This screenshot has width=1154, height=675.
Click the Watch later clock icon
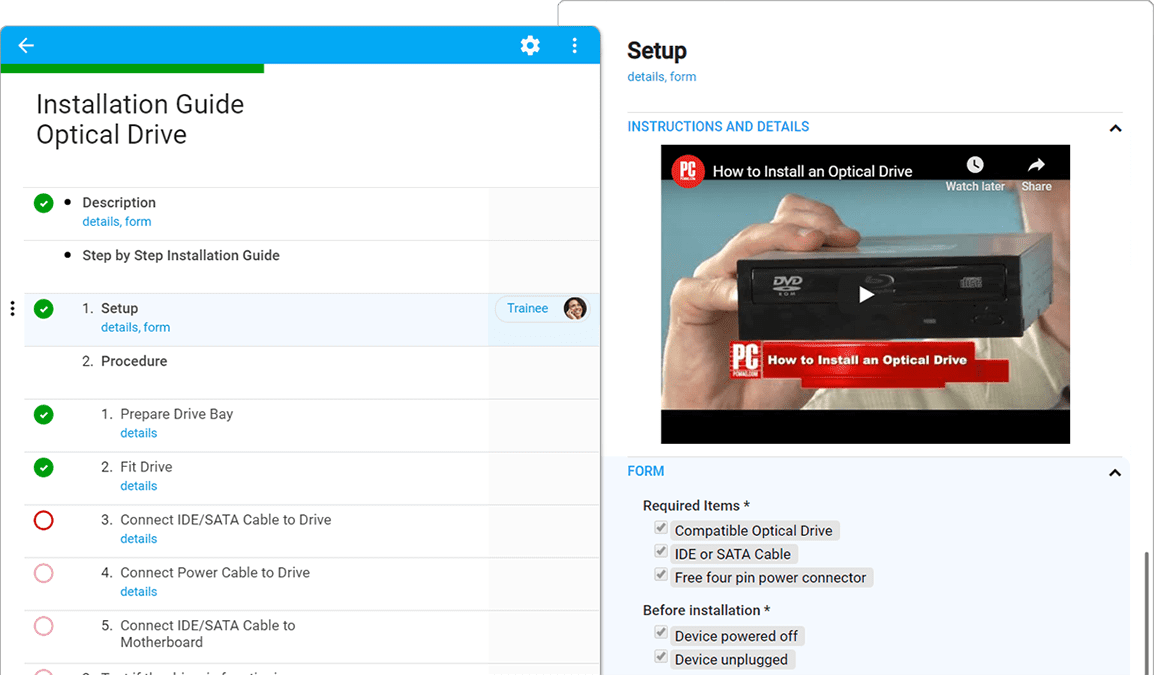tap(974, 165)
